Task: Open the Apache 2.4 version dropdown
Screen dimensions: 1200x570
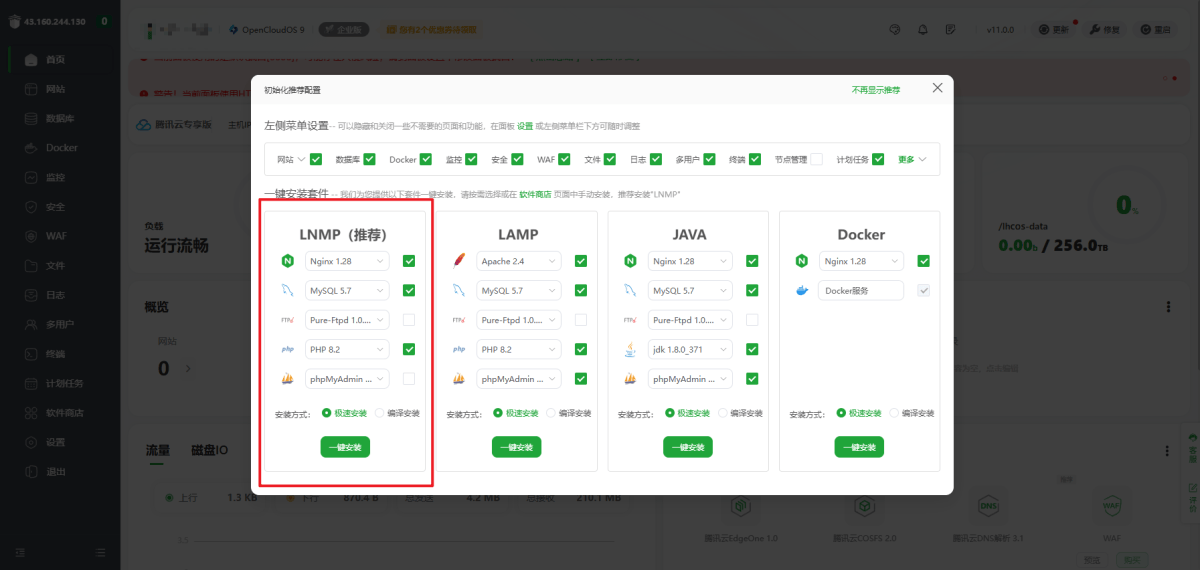Action: (x=519, y=261)
